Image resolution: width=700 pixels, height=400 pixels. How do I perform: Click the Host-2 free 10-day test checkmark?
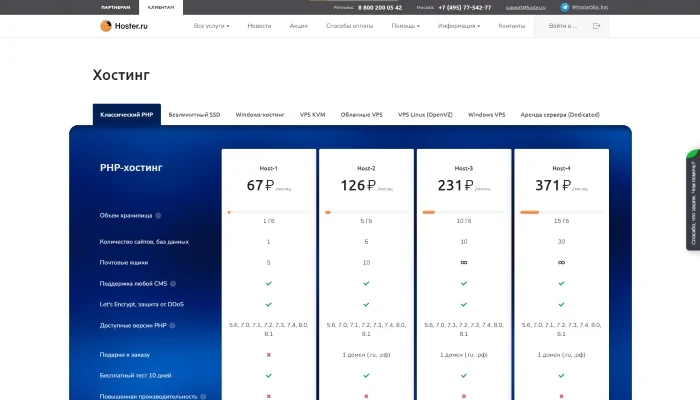pyautogui.click(x=366, y=375)
